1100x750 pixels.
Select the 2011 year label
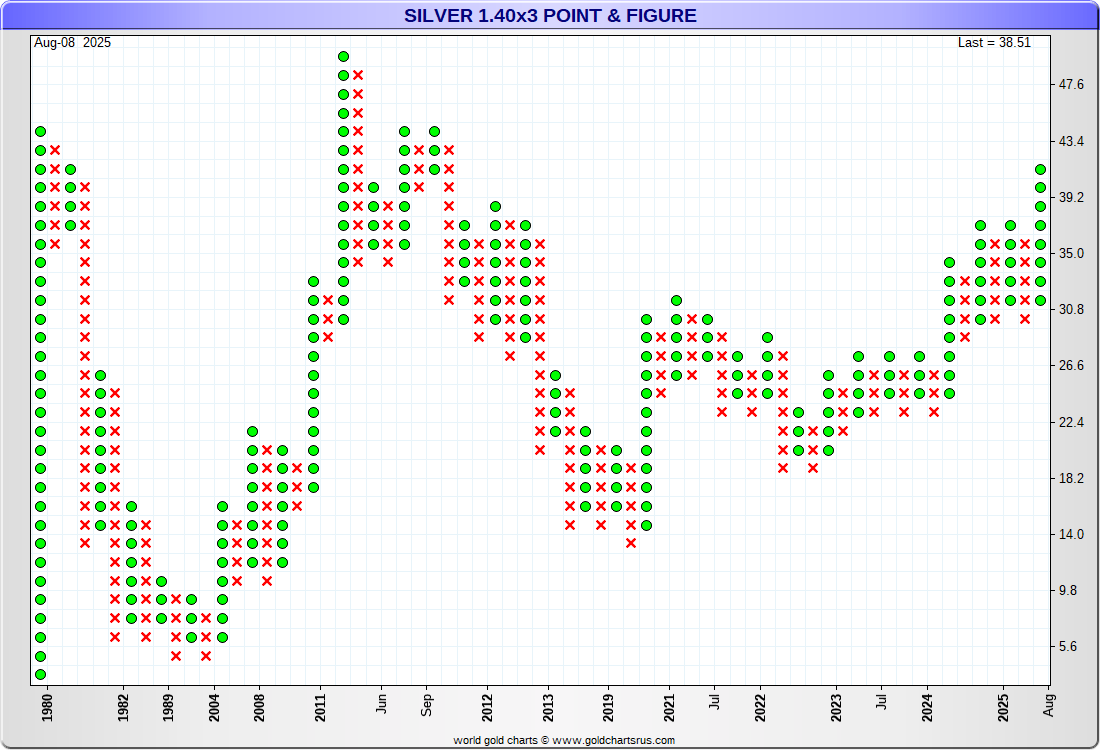click(x=320, y=708)
